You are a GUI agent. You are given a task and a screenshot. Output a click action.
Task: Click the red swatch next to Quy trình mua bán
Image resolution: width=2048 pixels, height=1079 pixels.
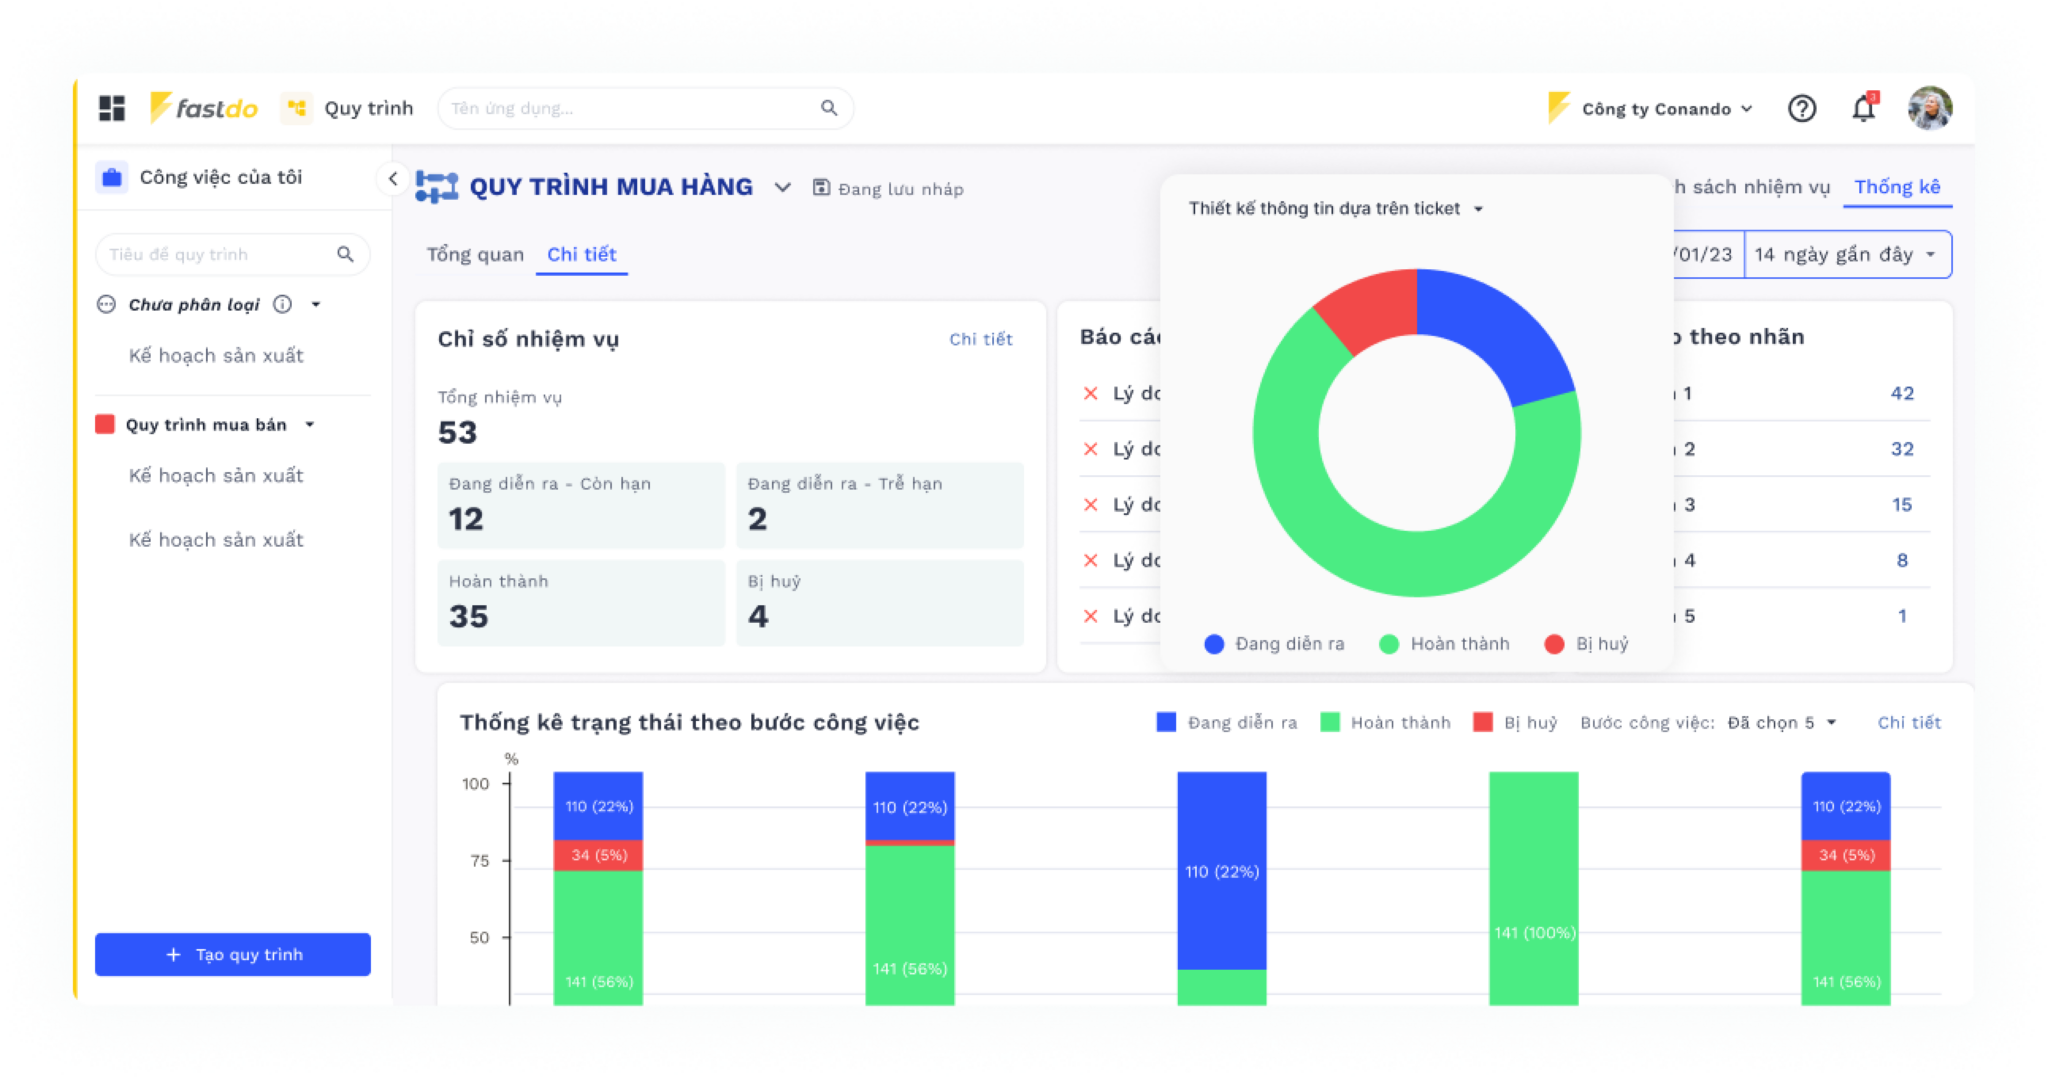[x=104, y=424]
